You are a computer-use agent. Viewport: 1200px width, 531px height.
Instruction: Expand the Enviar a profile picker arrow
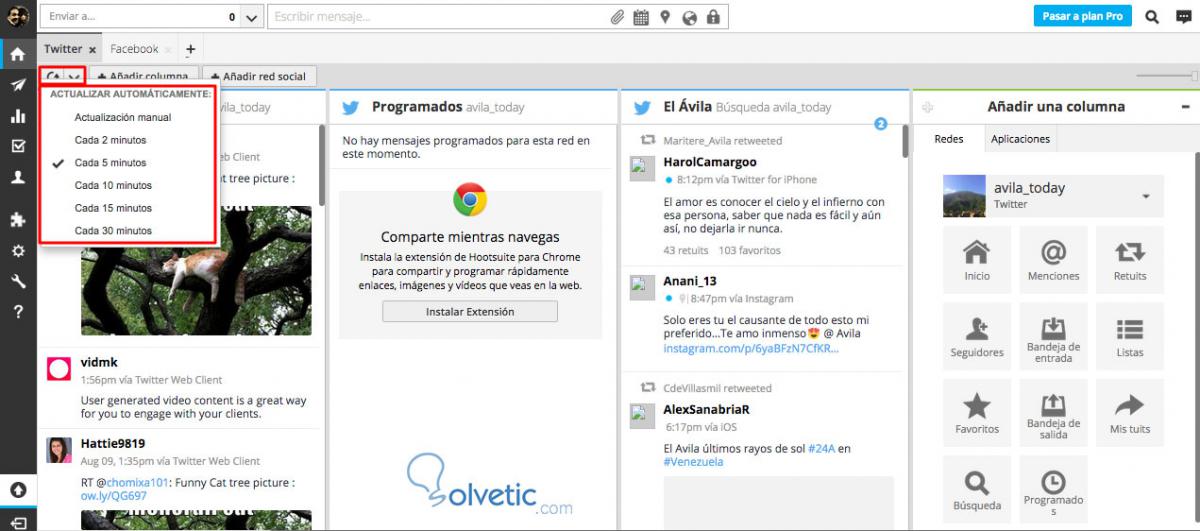coord(251,17)
